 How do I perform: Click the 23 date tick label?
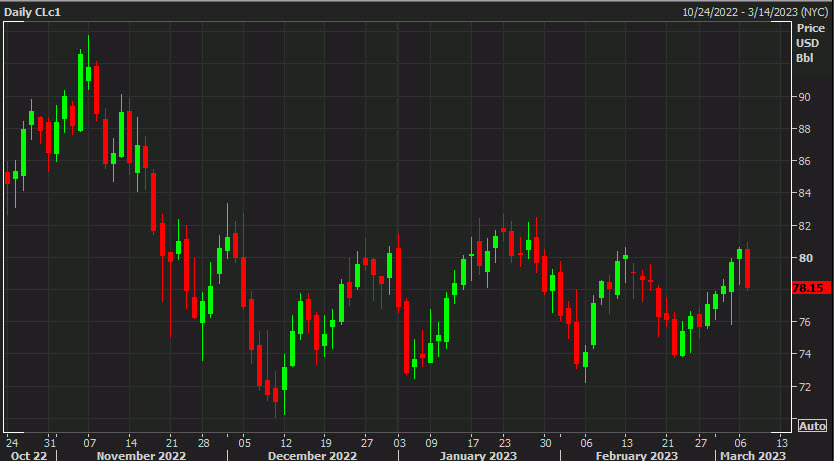[x=504, y=443]
